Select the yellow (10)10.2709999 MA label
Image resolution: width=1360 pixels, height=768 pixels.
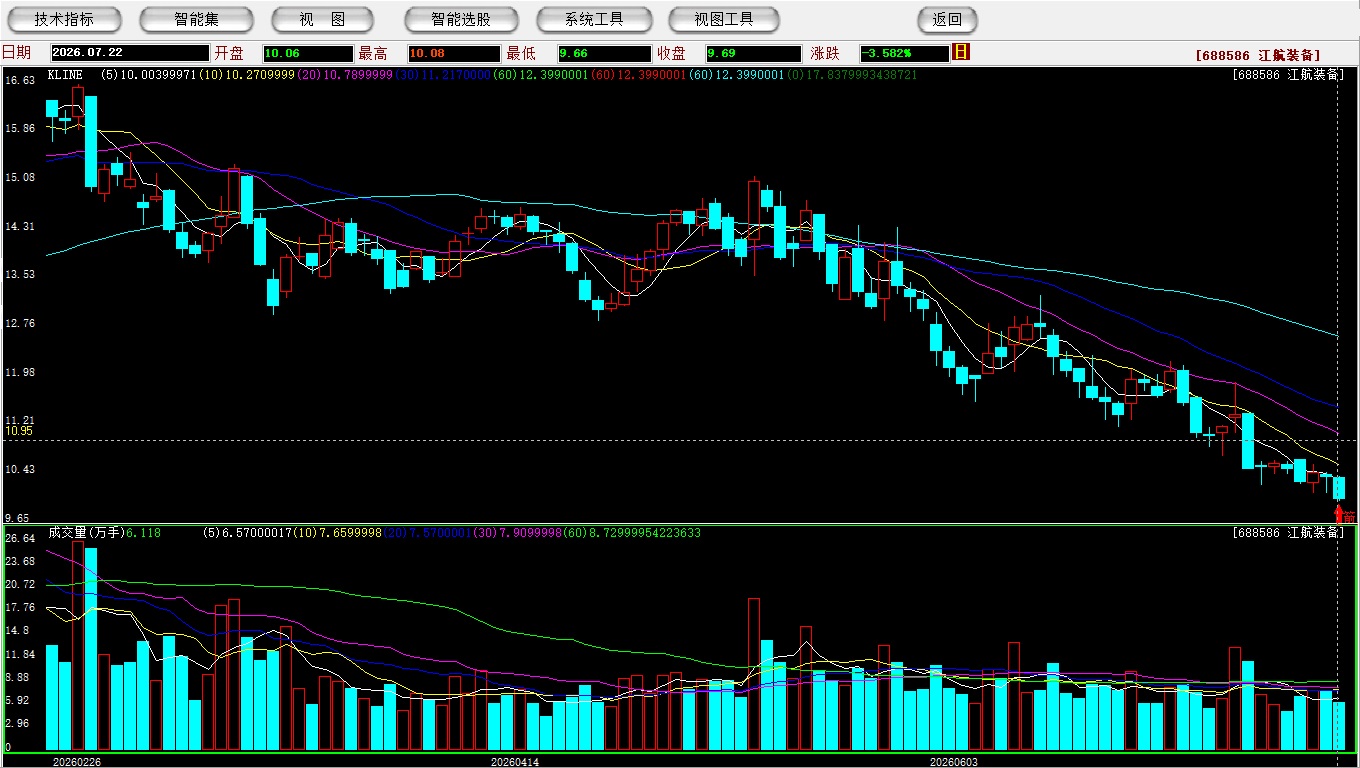(246, 75)
